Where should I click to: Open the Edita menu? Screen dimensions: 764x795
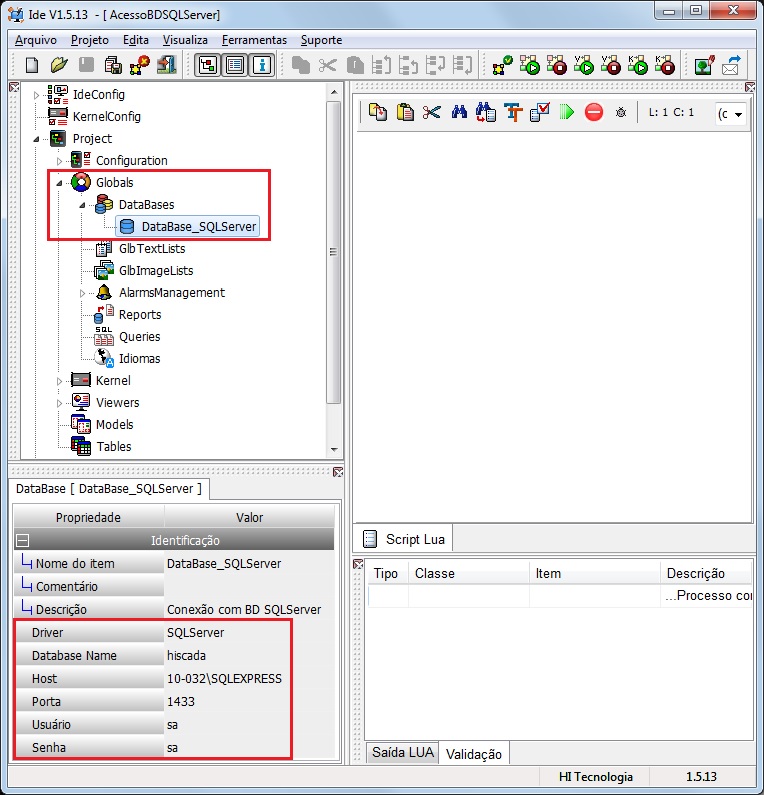pos(136,40)
